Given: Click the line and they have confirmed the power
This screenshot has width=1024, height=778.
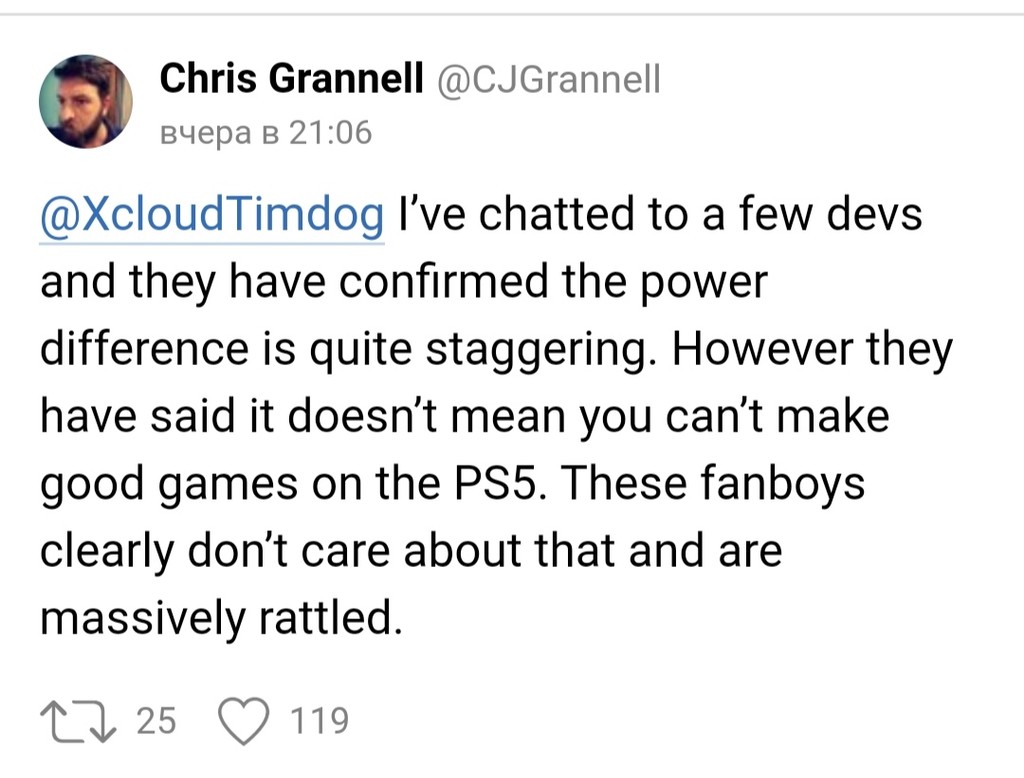Looking at the screenshot, I should click(x=404, y=282).
